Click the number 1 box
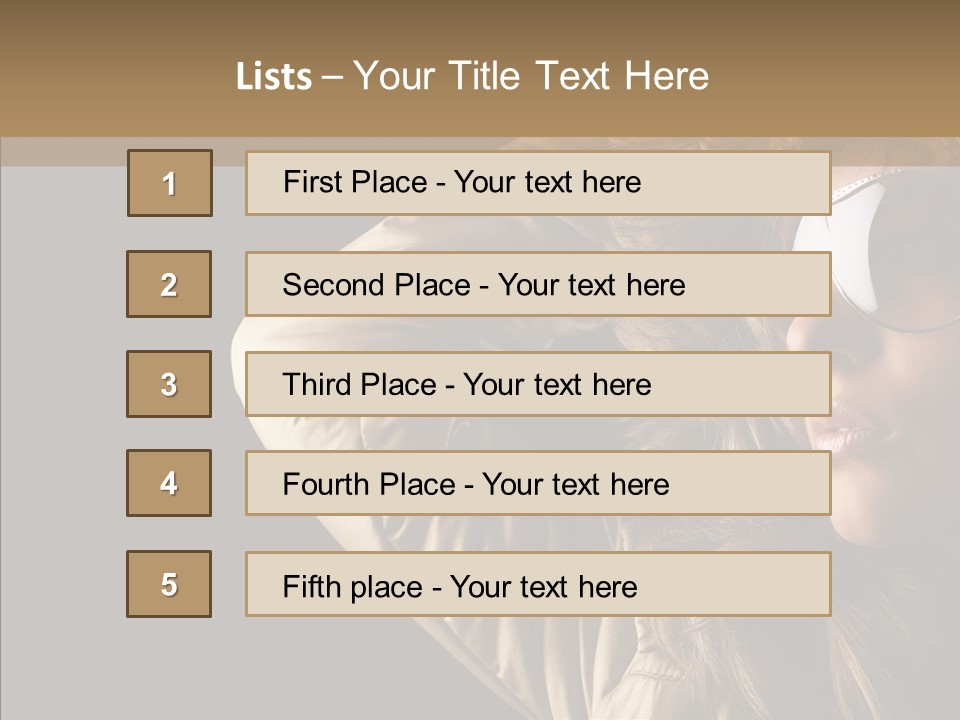Image resolution: width=960 pixels, height=720 pixels. [x=170, y=183]
